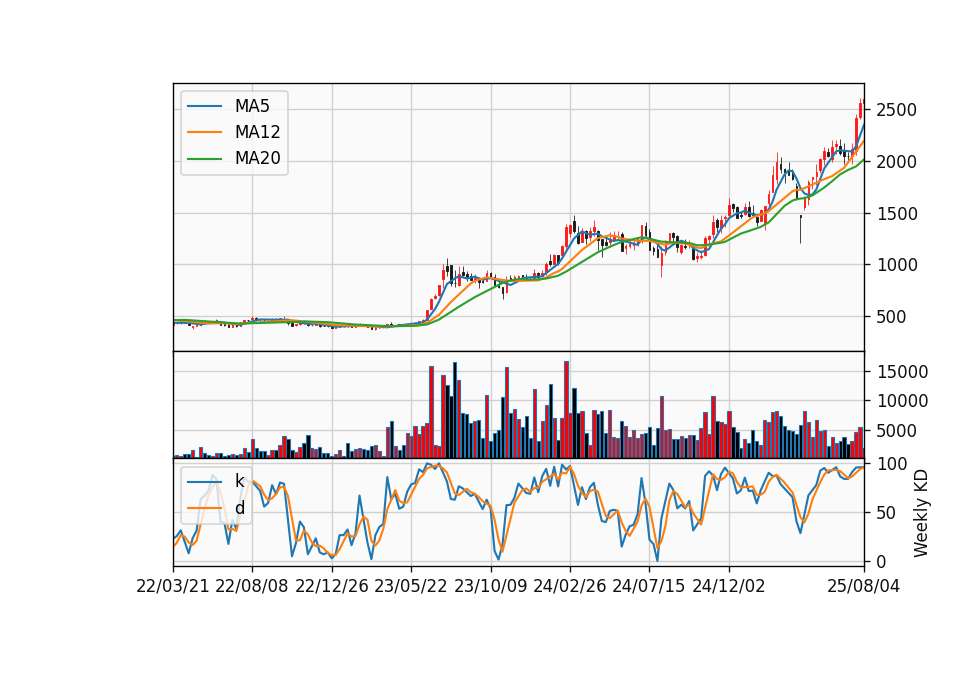Click the 2000 price axis label

click(896, 162)
